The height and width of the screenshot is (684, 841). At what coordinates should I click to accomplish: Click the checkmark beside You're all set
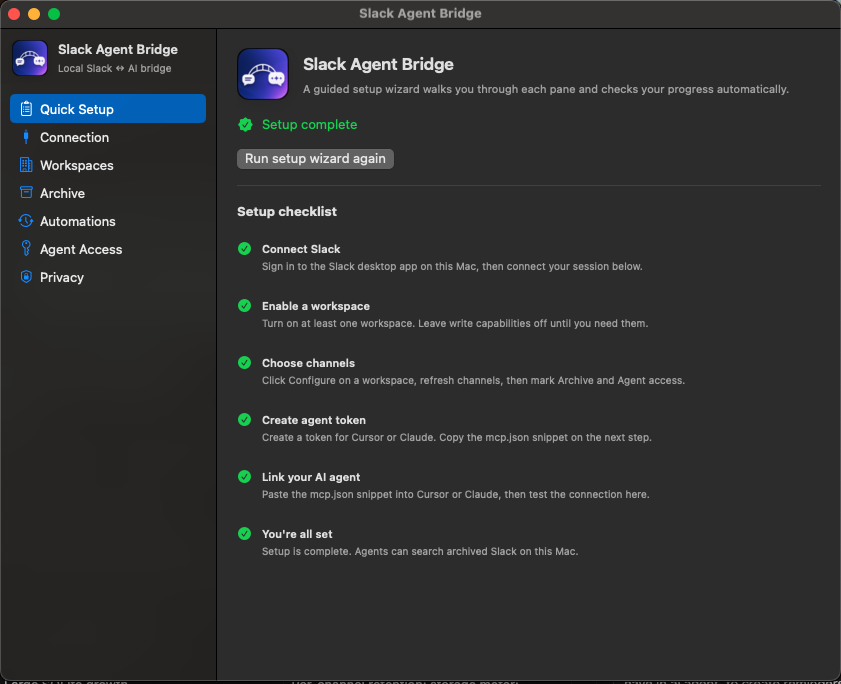coord(245,534)
